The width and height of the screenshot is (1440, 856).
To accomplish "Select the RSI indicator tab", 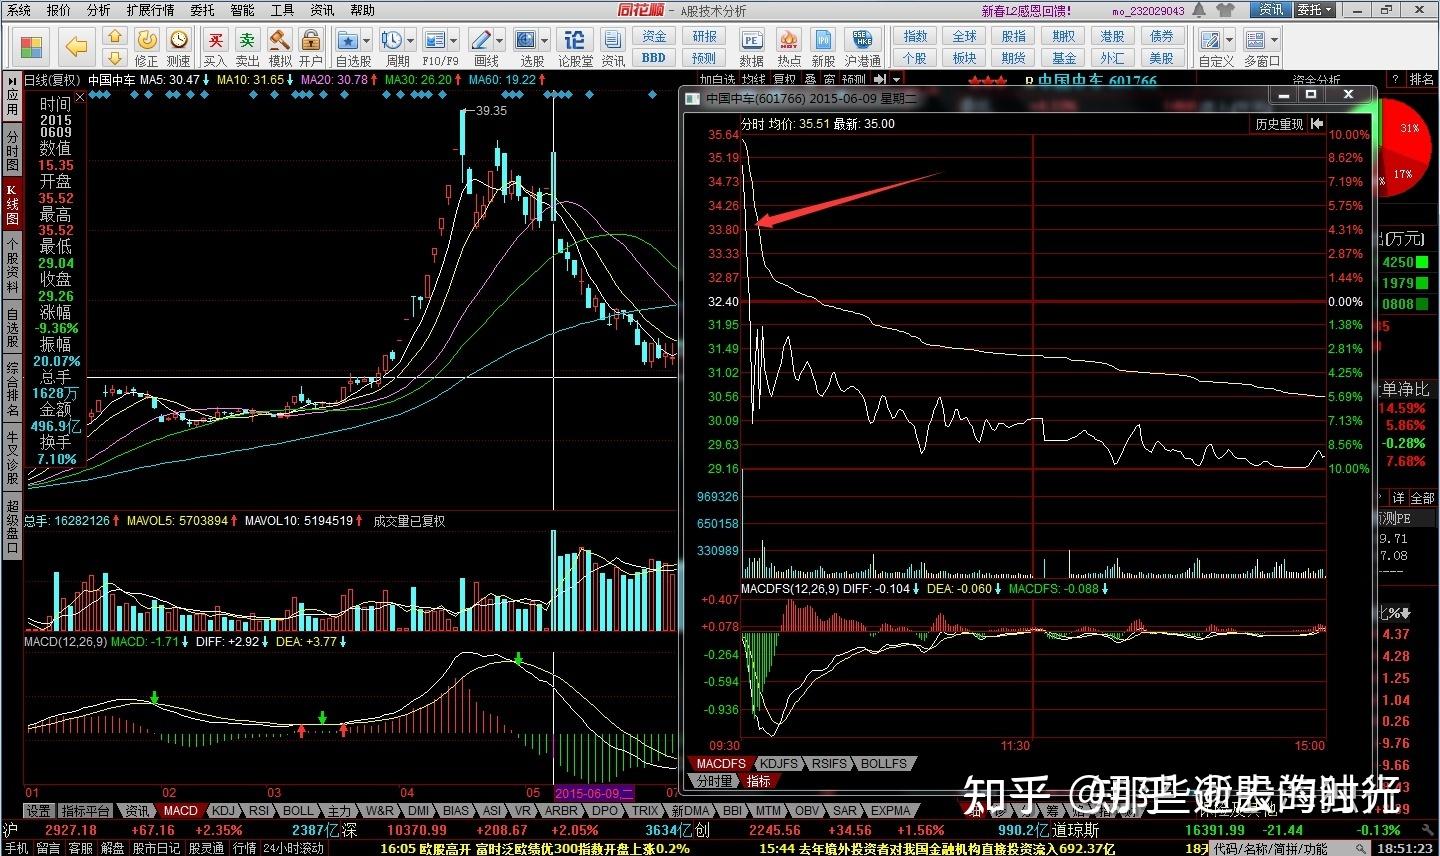I will pos(259,811).
